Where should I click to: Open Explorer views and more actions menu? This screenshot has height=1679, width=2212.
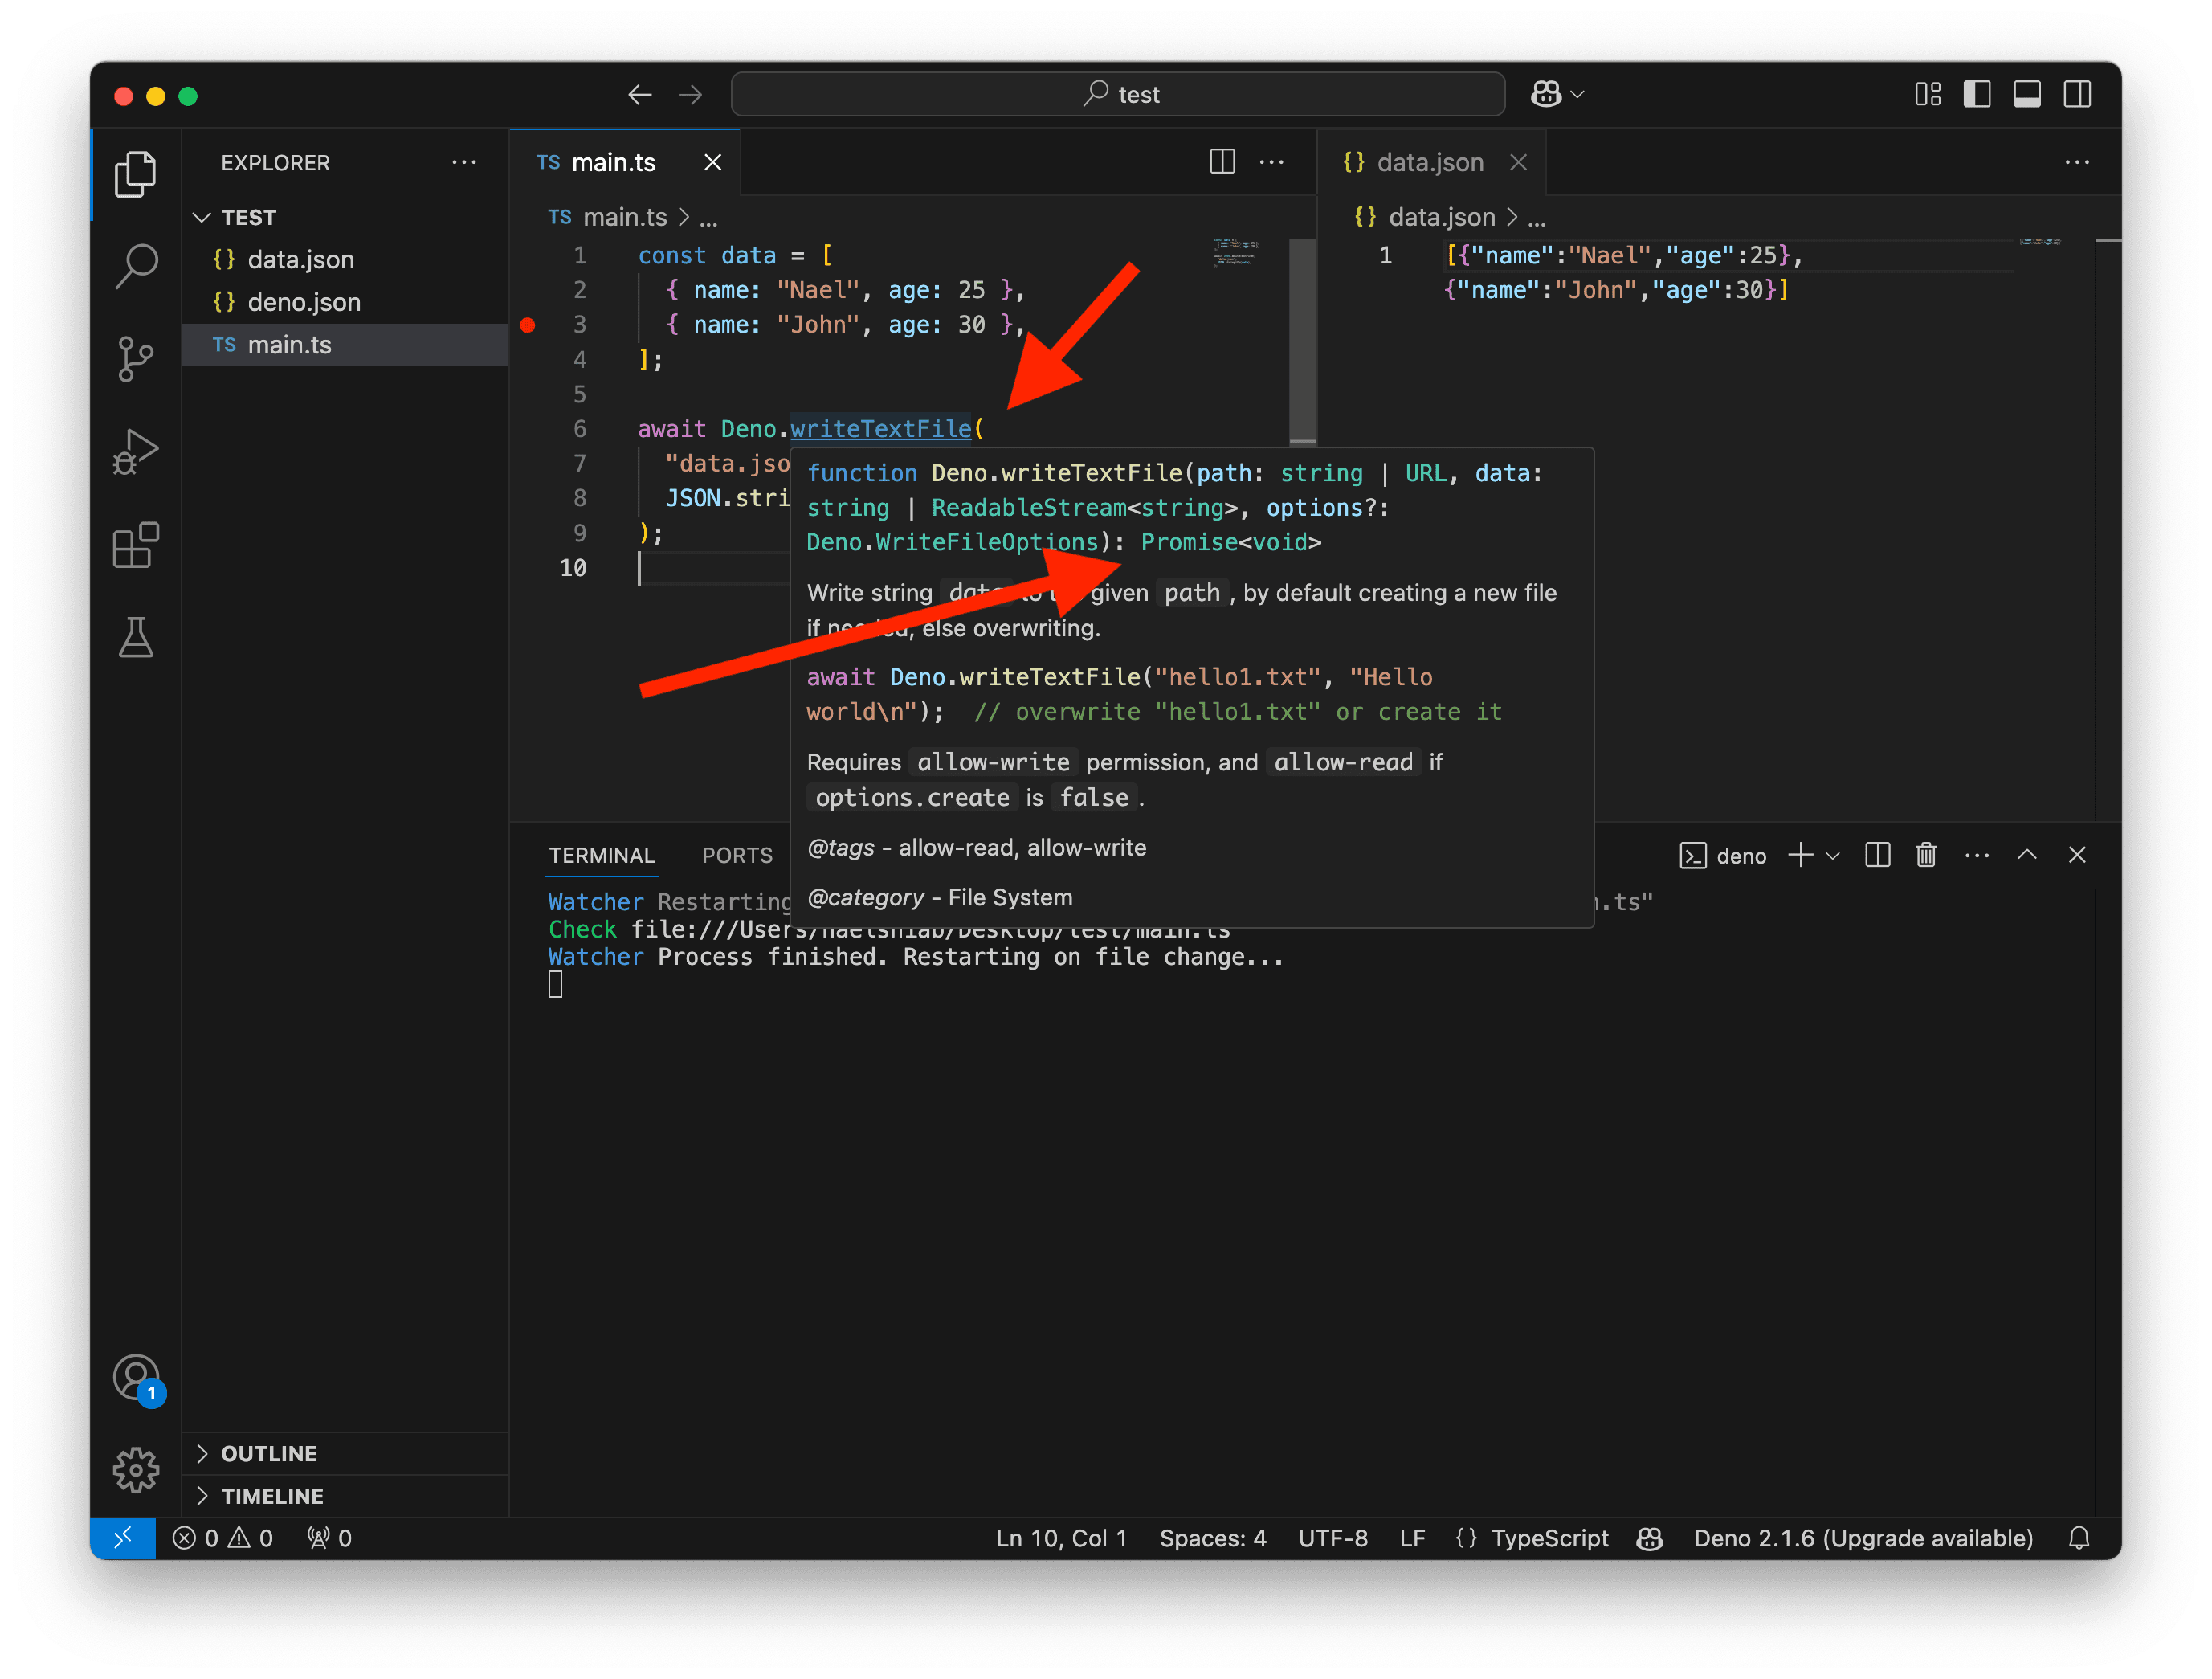pyautogui.click(x=464, y=162)
